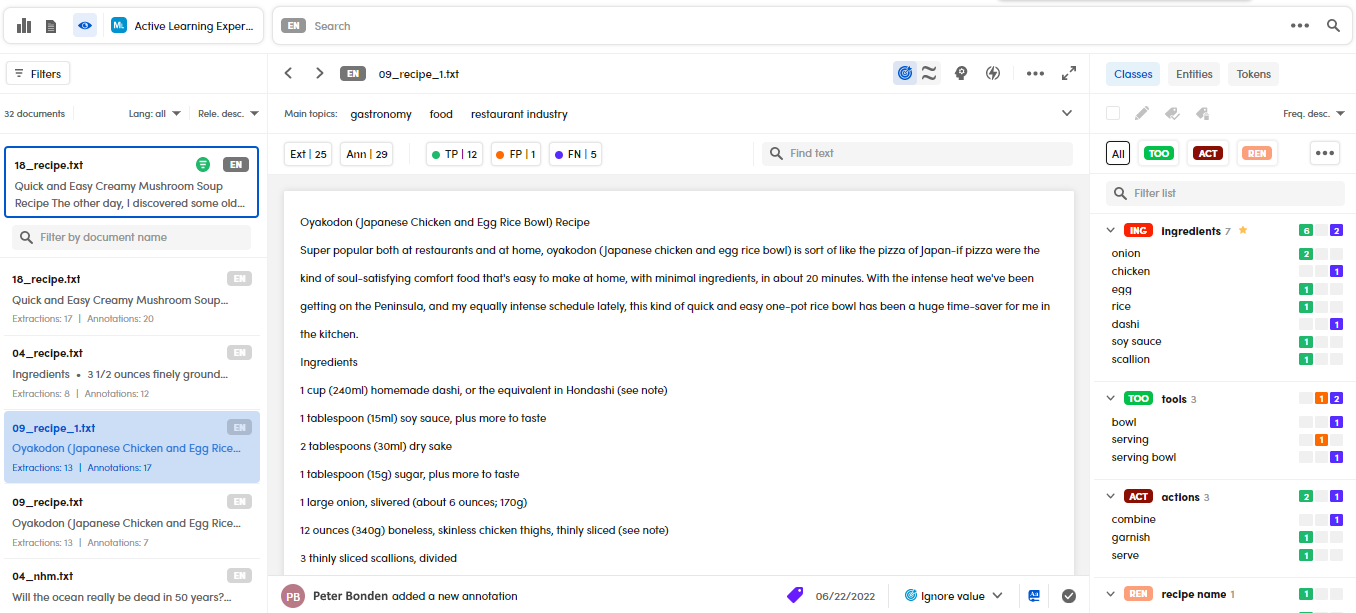Open the Freq. desc. sort dropdown
1356x613 pixels.
(x=1313, y=114)
